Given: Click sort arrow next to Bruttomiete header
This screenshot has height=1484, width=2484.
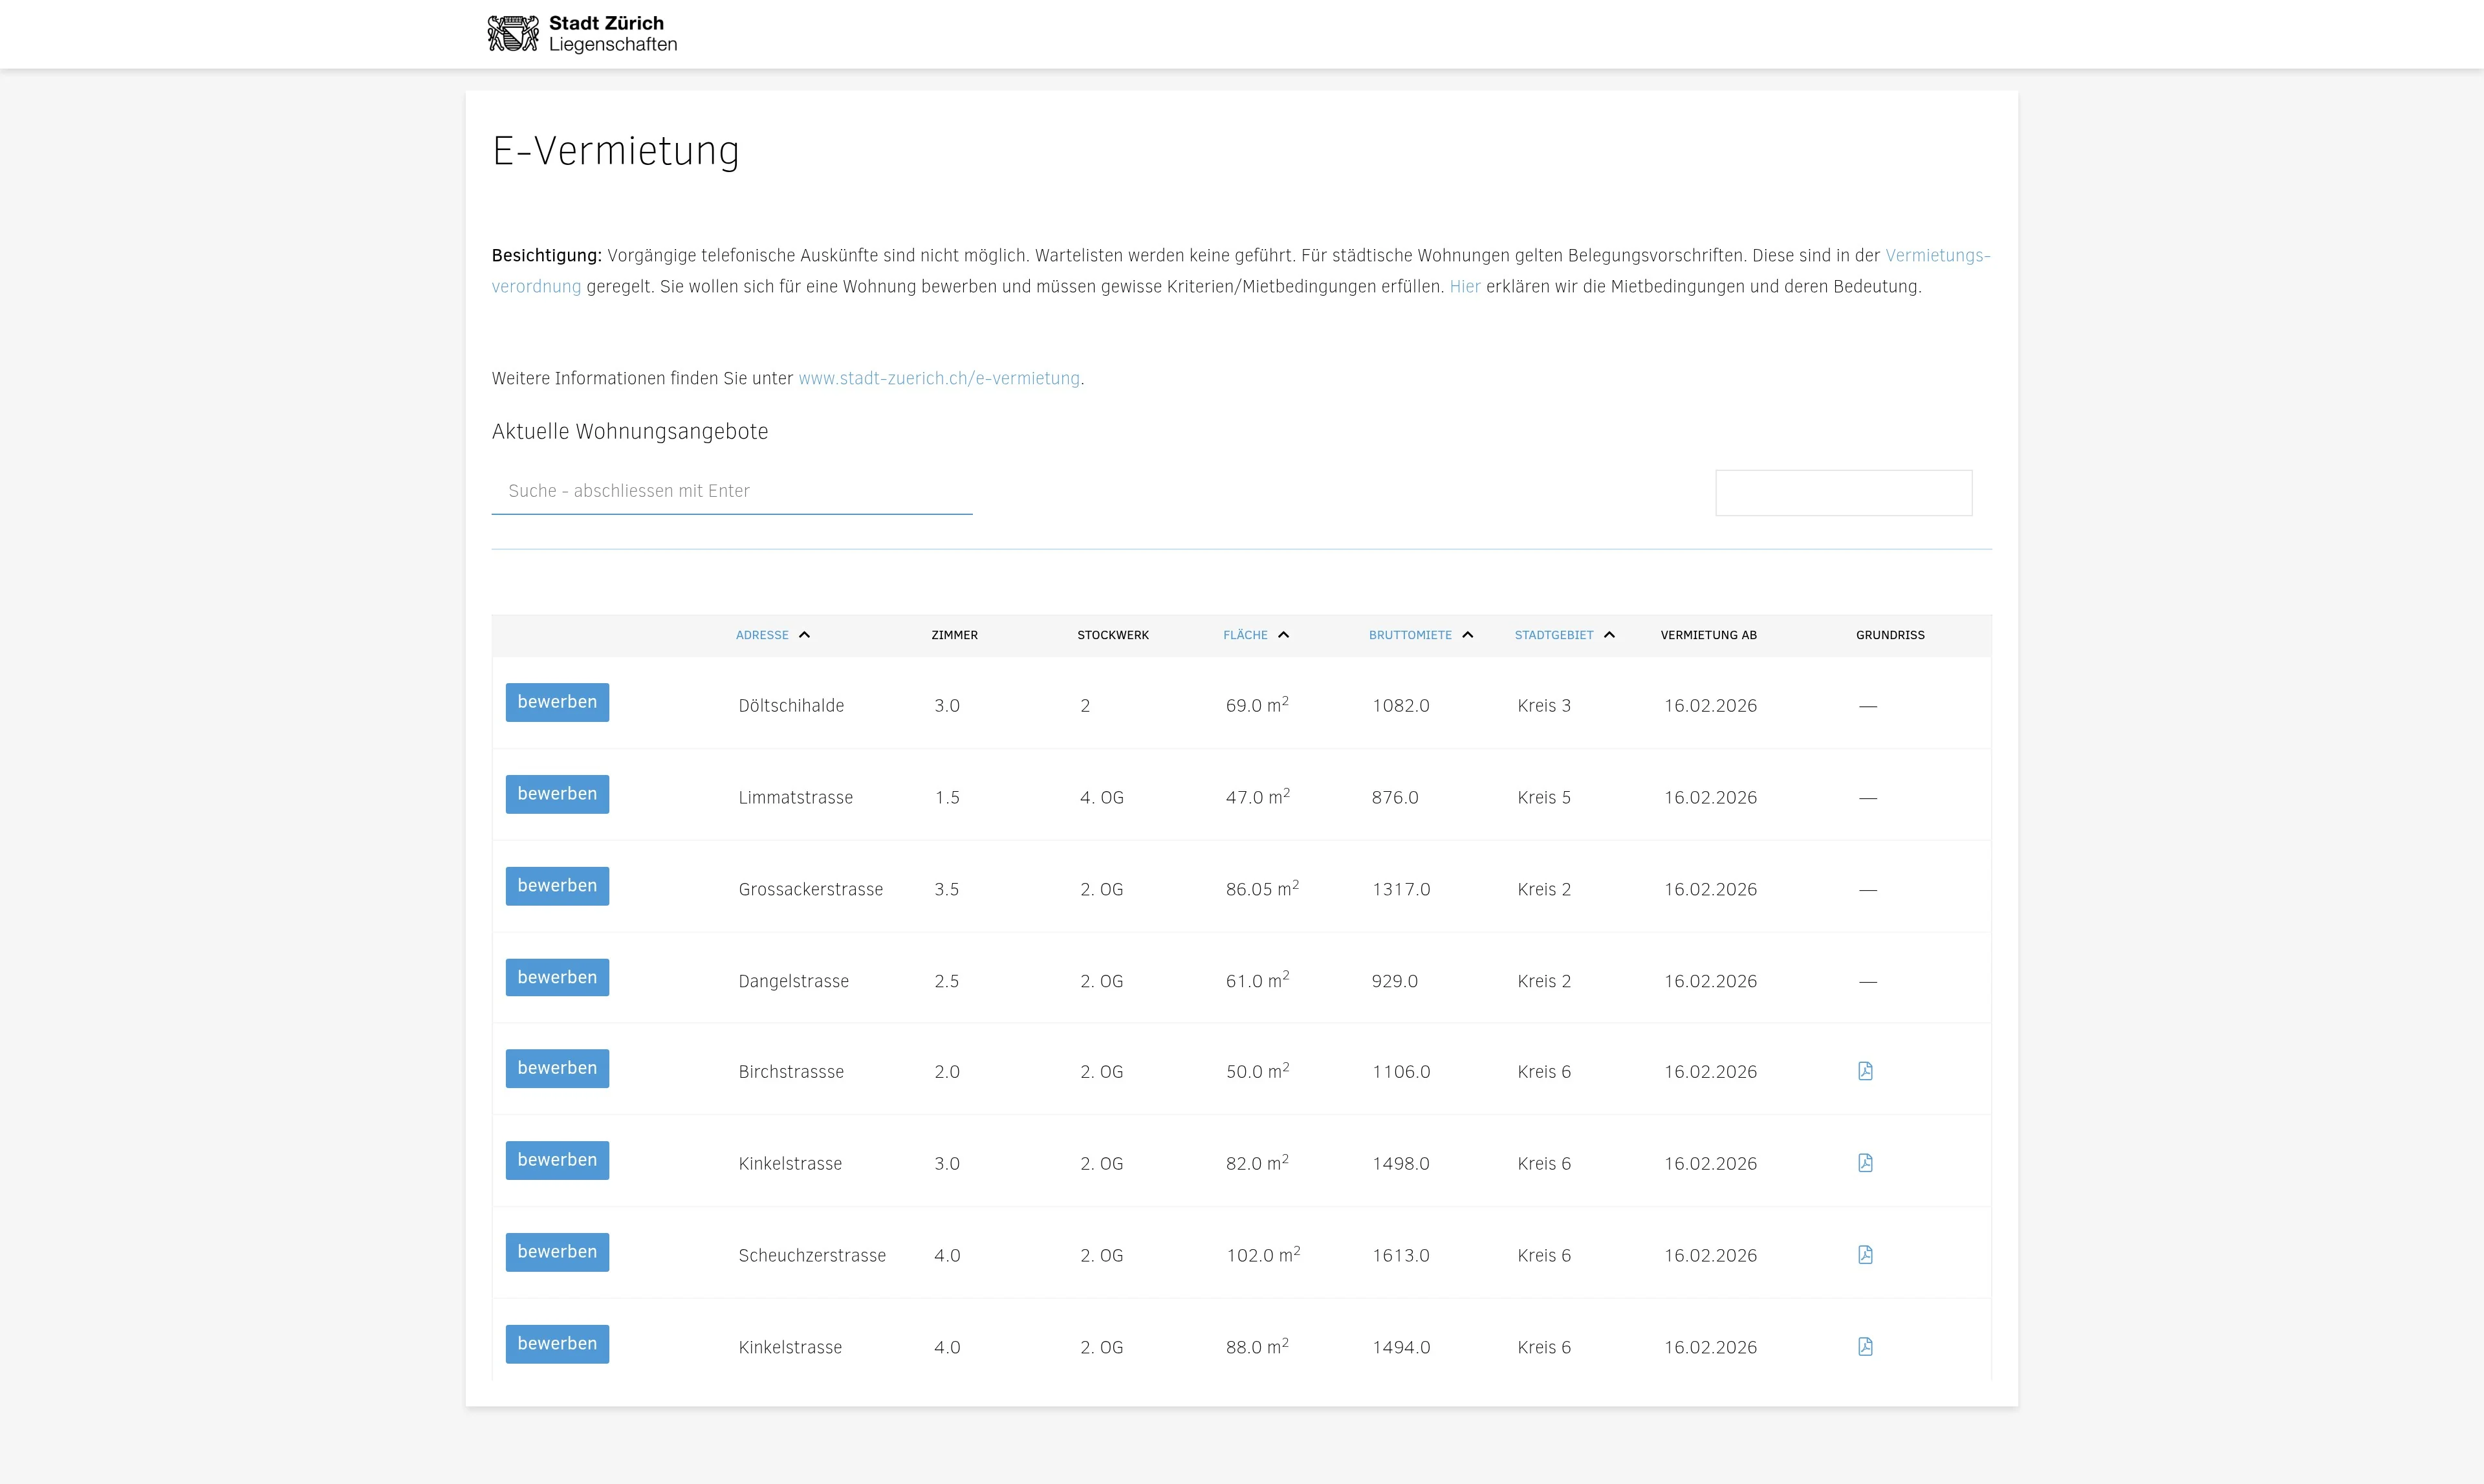Looking at the screenshot, I should click(x=1468, y=635).
